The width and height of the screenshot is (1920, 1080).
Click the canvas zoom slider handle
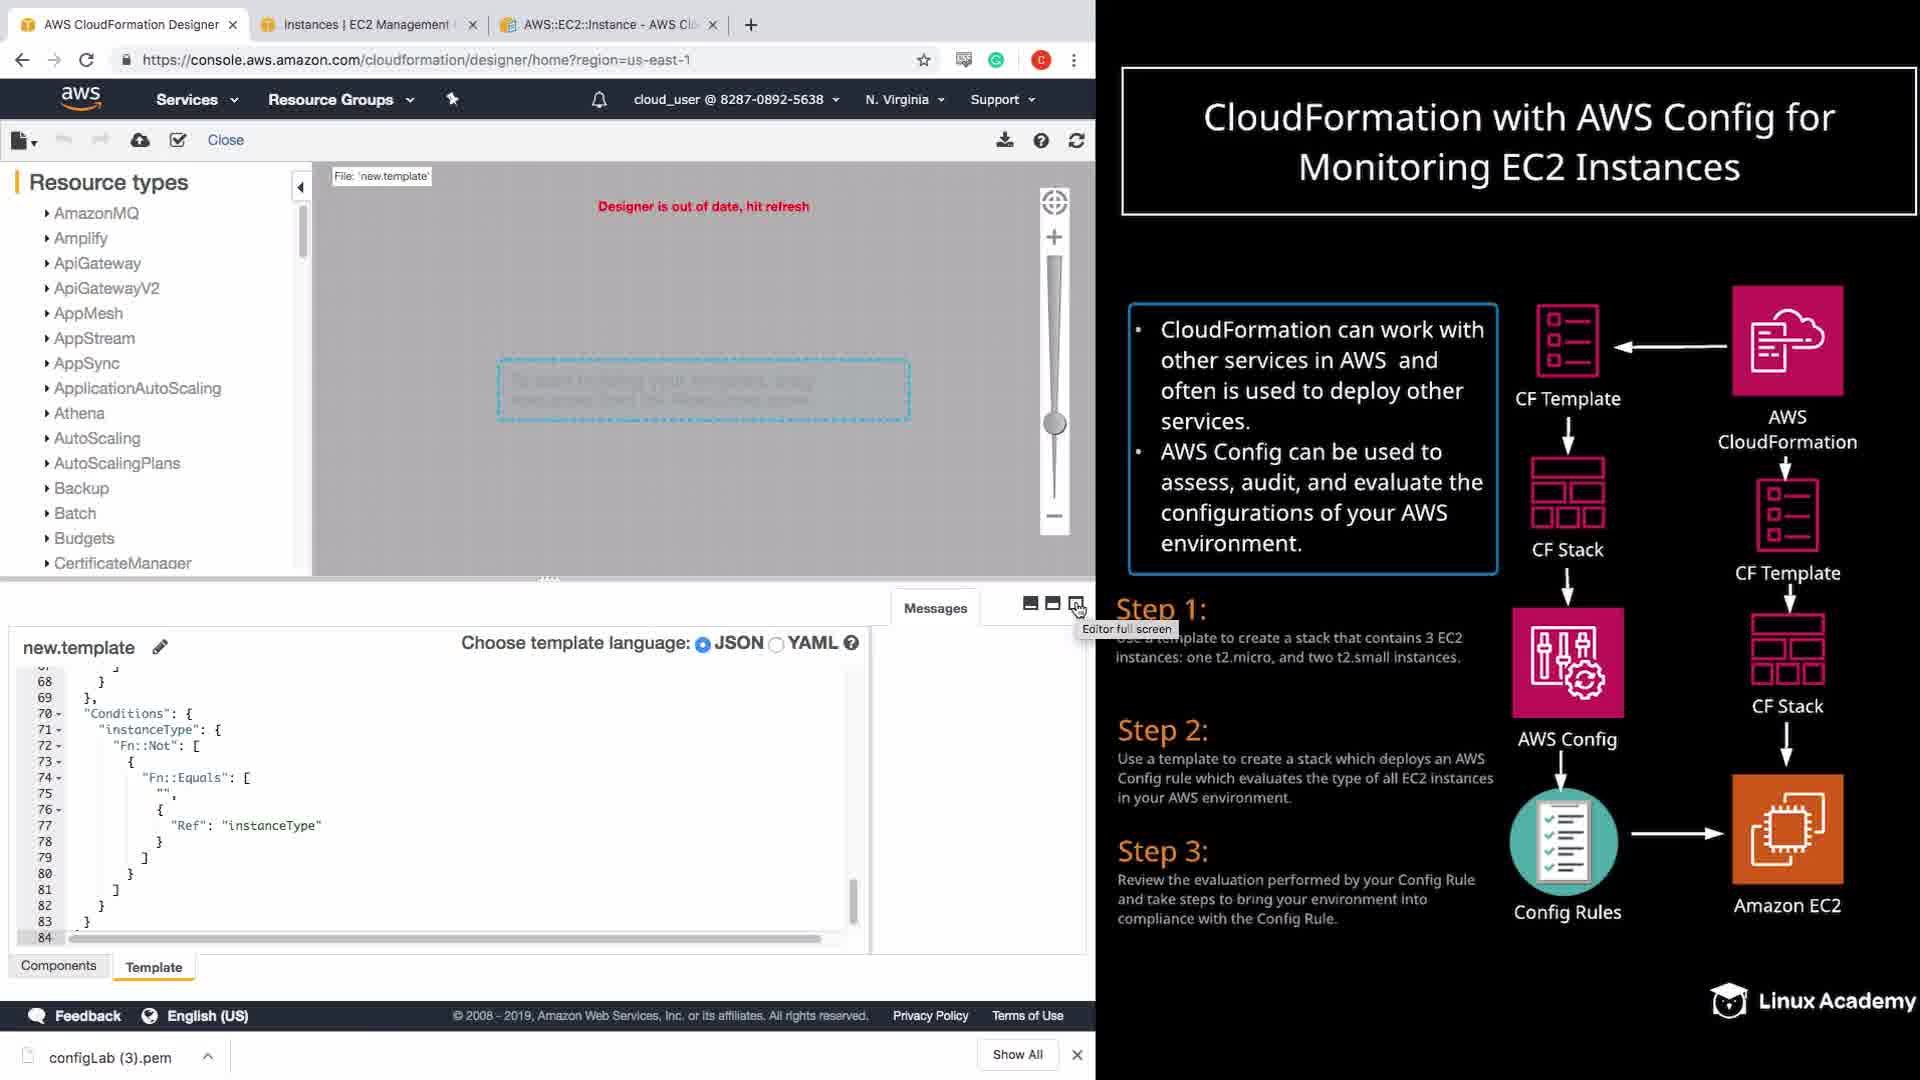[1054, 423]
